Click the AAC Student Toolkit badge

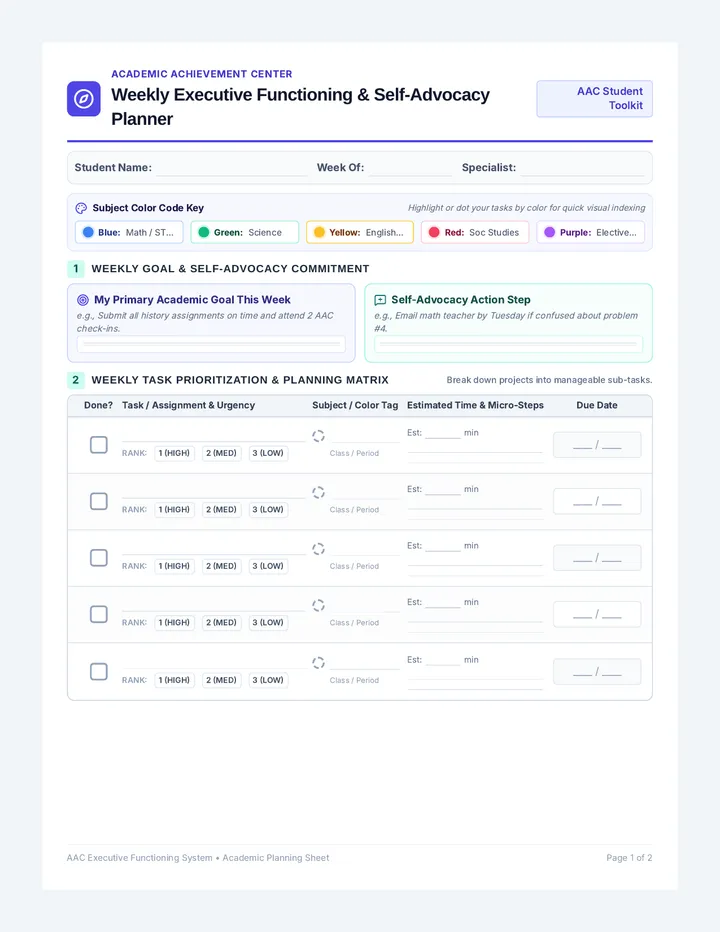(x=595, y=99)
